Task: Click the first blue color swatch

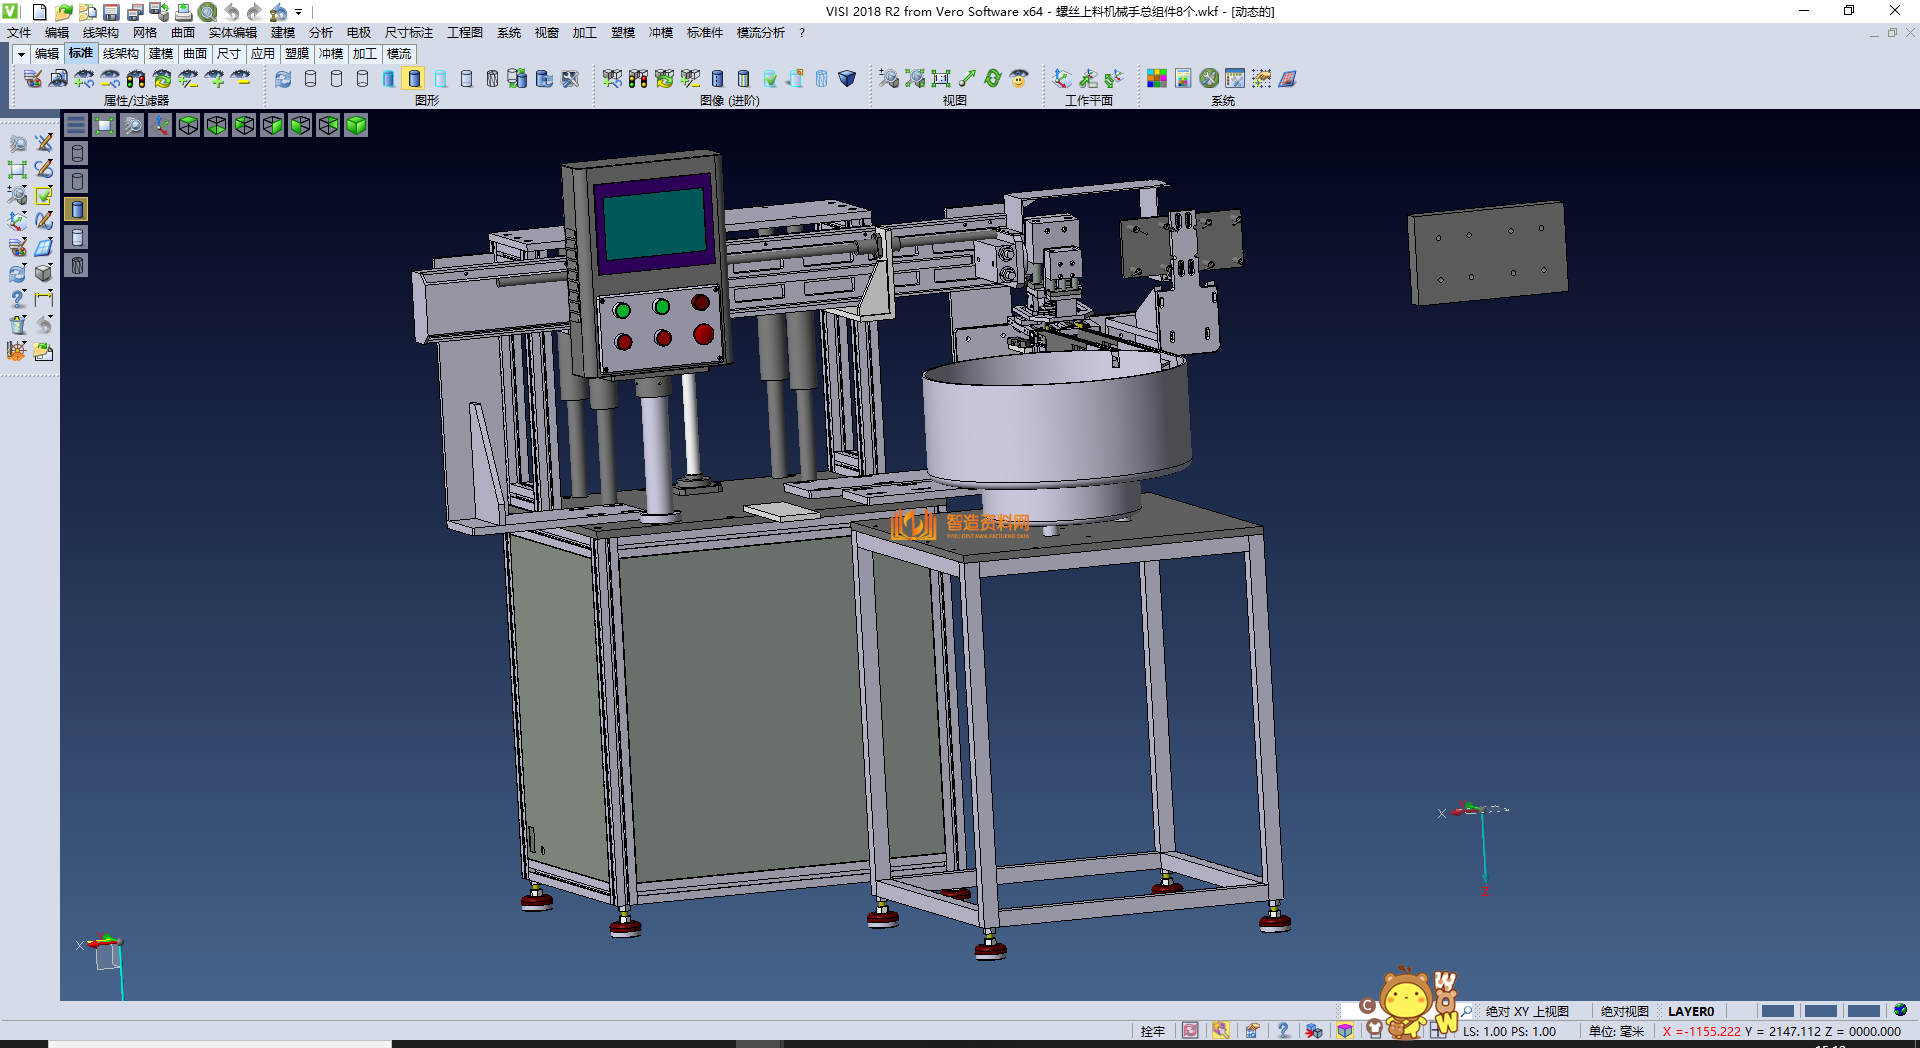Action: [1776, 1011]
